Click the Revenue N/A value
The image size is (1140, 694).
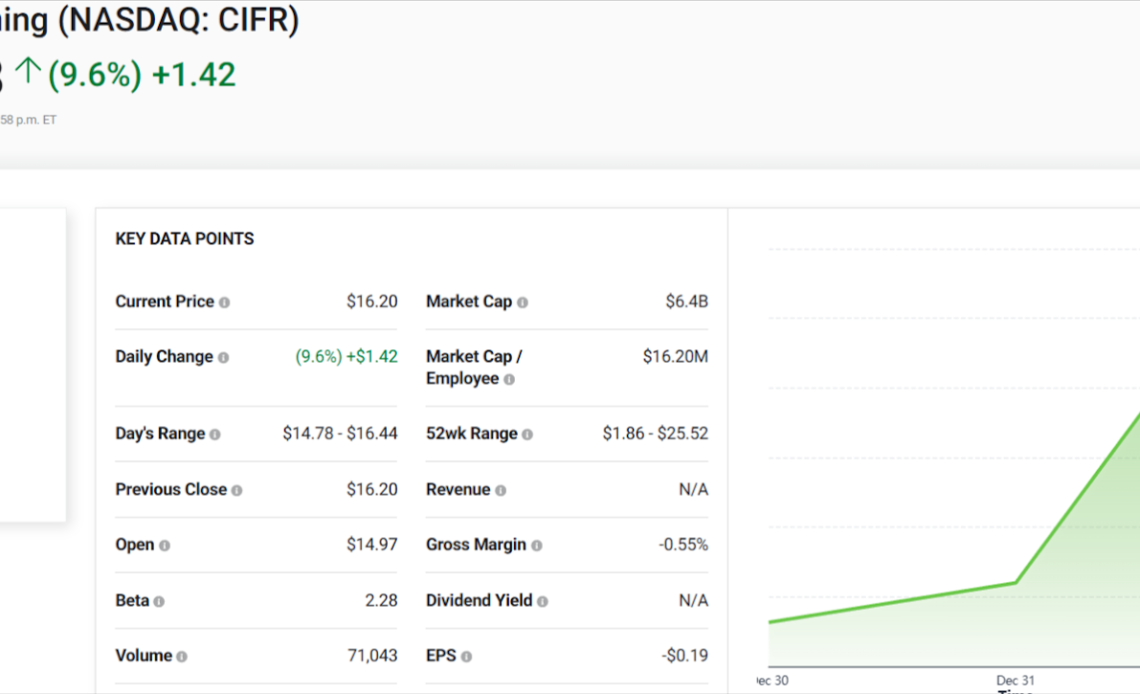coord(694,490)
